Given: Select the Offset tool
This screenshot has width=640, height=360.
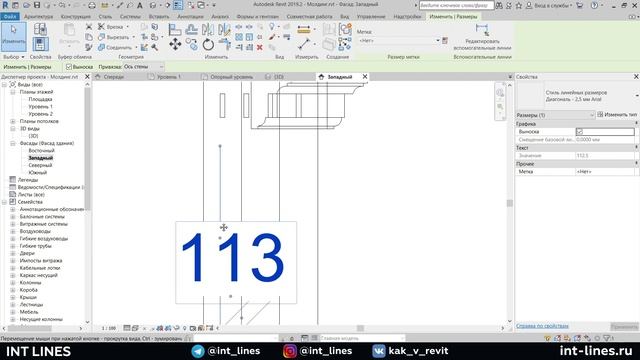Looking at the screenshot, I should tap(191, 29).
